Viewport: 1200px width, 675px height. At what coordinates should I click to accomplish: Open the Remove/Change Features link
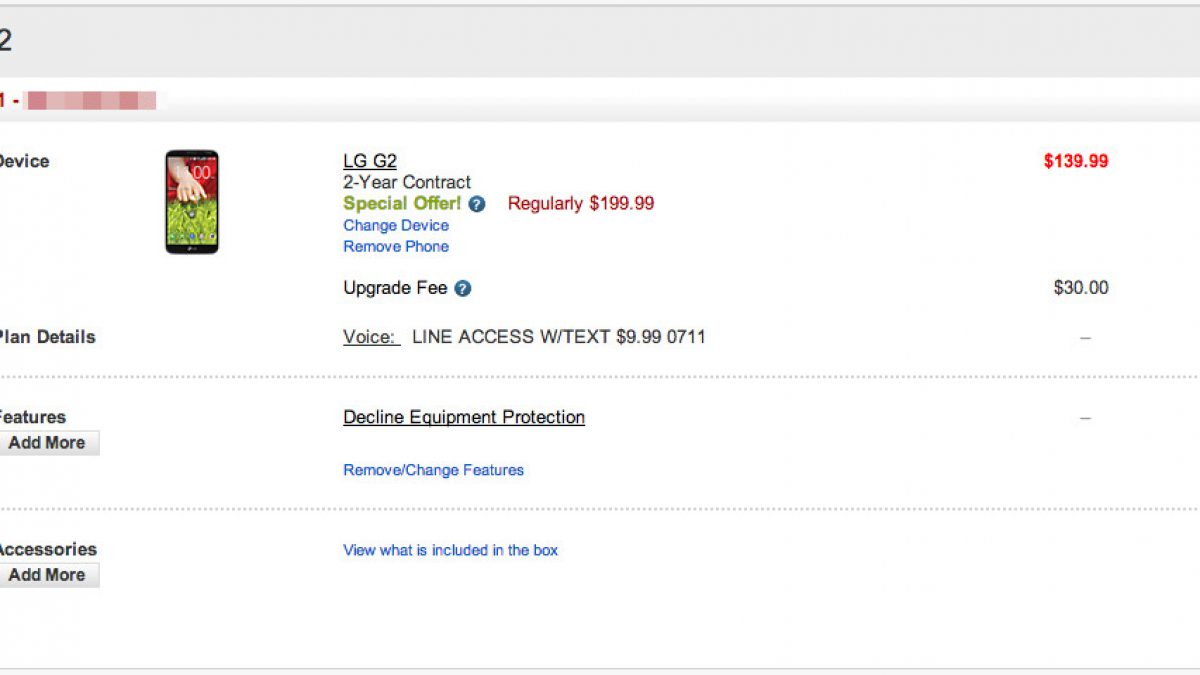pos(433,470)
